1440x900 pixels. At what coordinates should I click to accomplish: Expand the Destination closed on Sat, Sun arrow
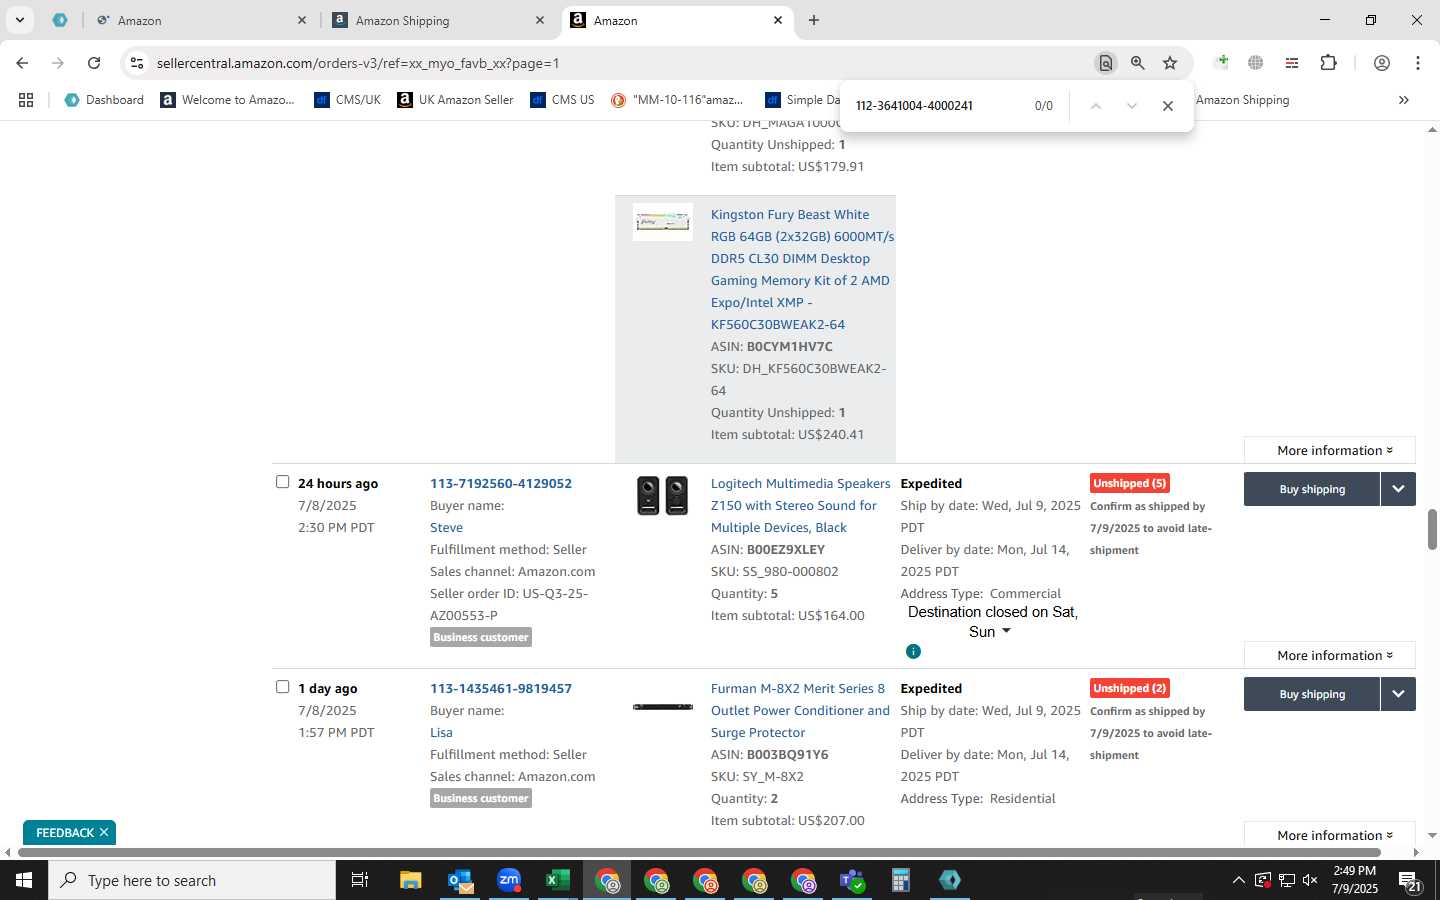1006,631
